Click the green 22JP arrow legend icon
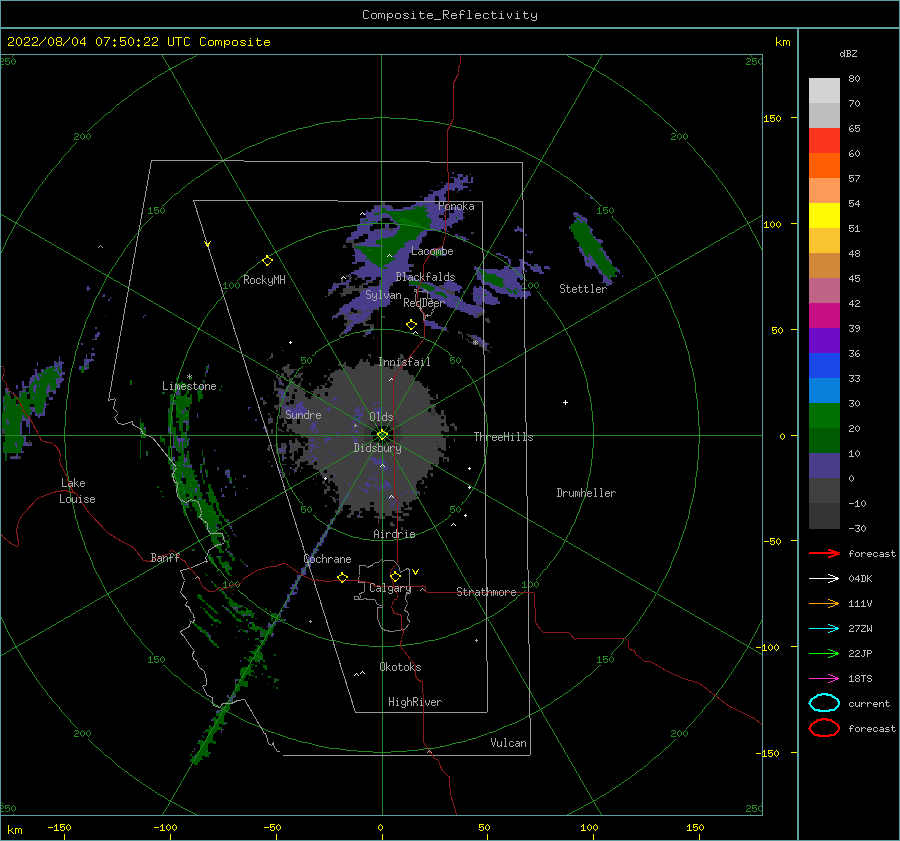This screenshot has height=841, width=900. pyautogui.click(x=824, y=653)
